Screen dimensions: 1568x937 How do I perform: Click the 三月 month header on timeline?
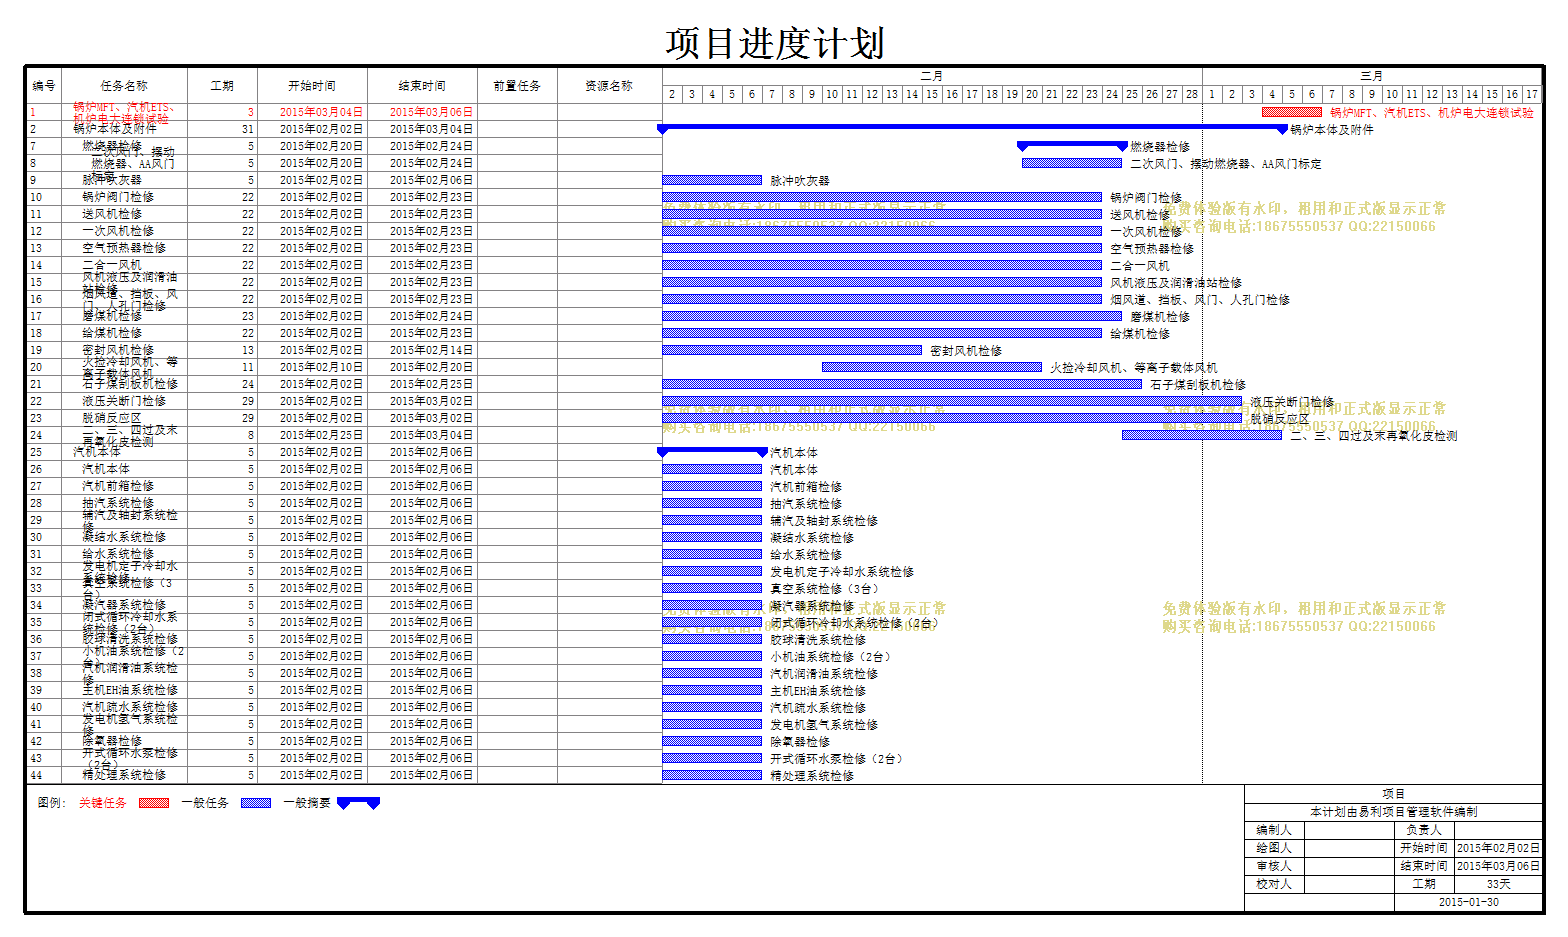pos(1372,76)
